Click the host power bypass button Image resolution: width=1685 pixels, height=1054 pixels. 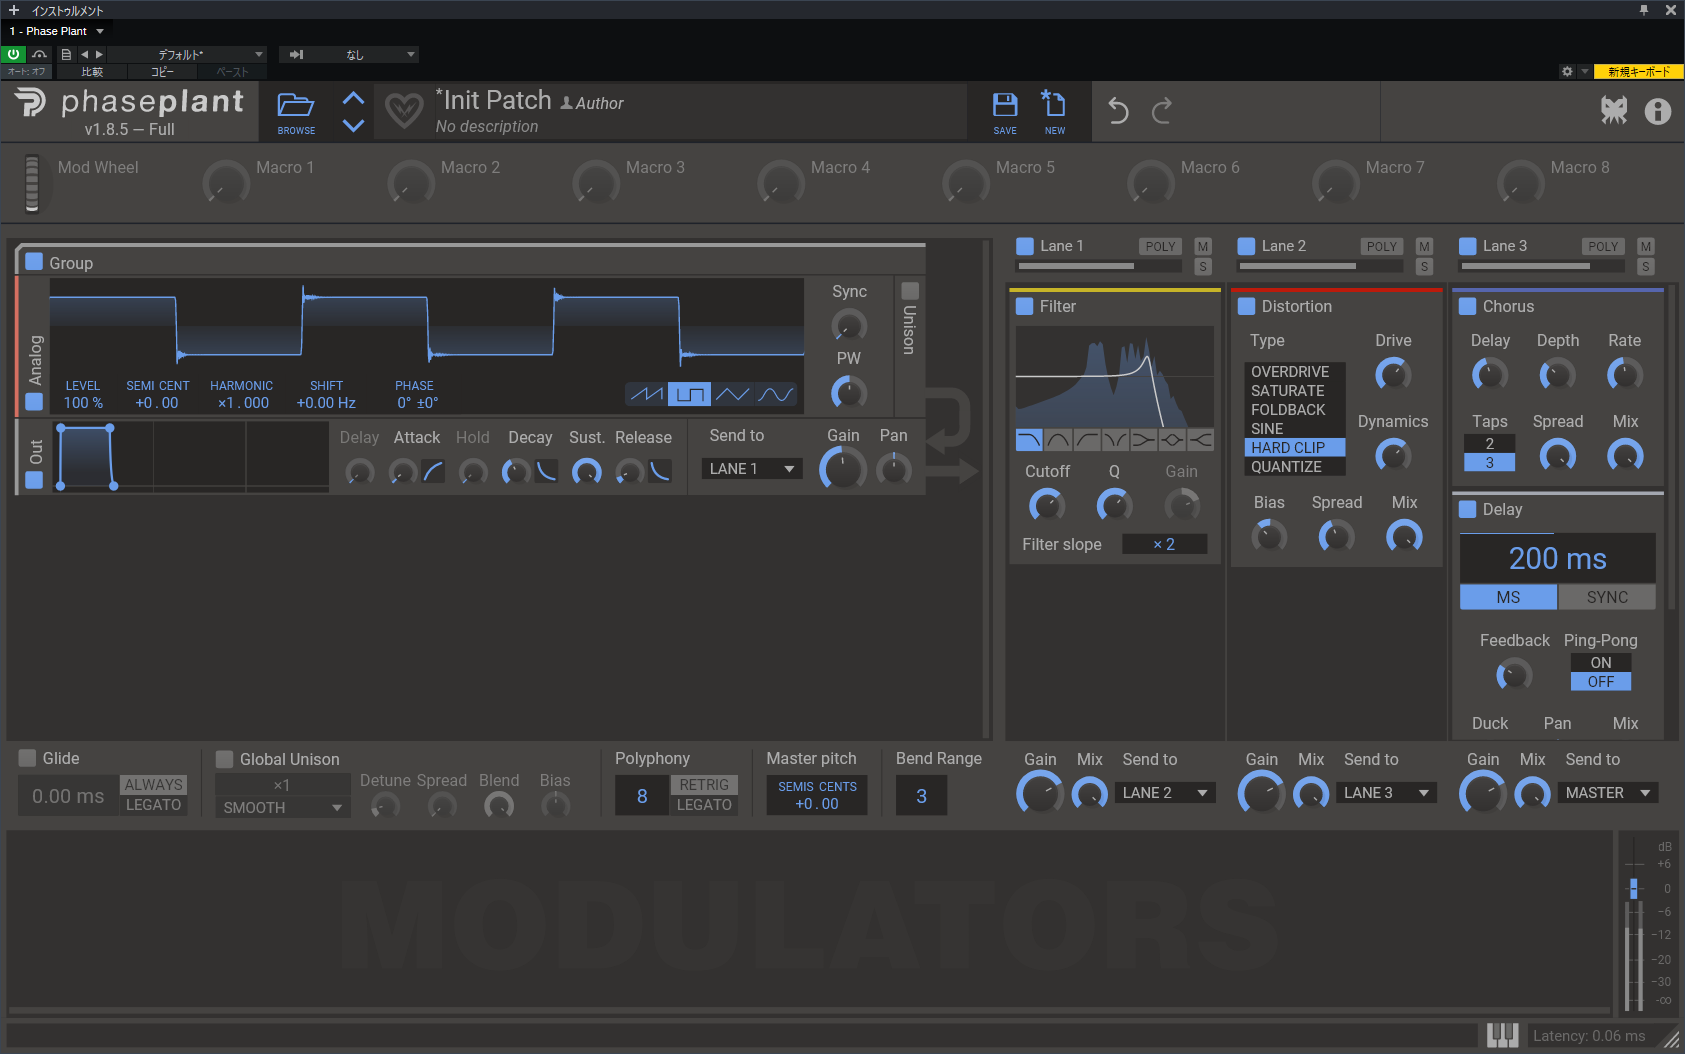(x=14, y=54)
